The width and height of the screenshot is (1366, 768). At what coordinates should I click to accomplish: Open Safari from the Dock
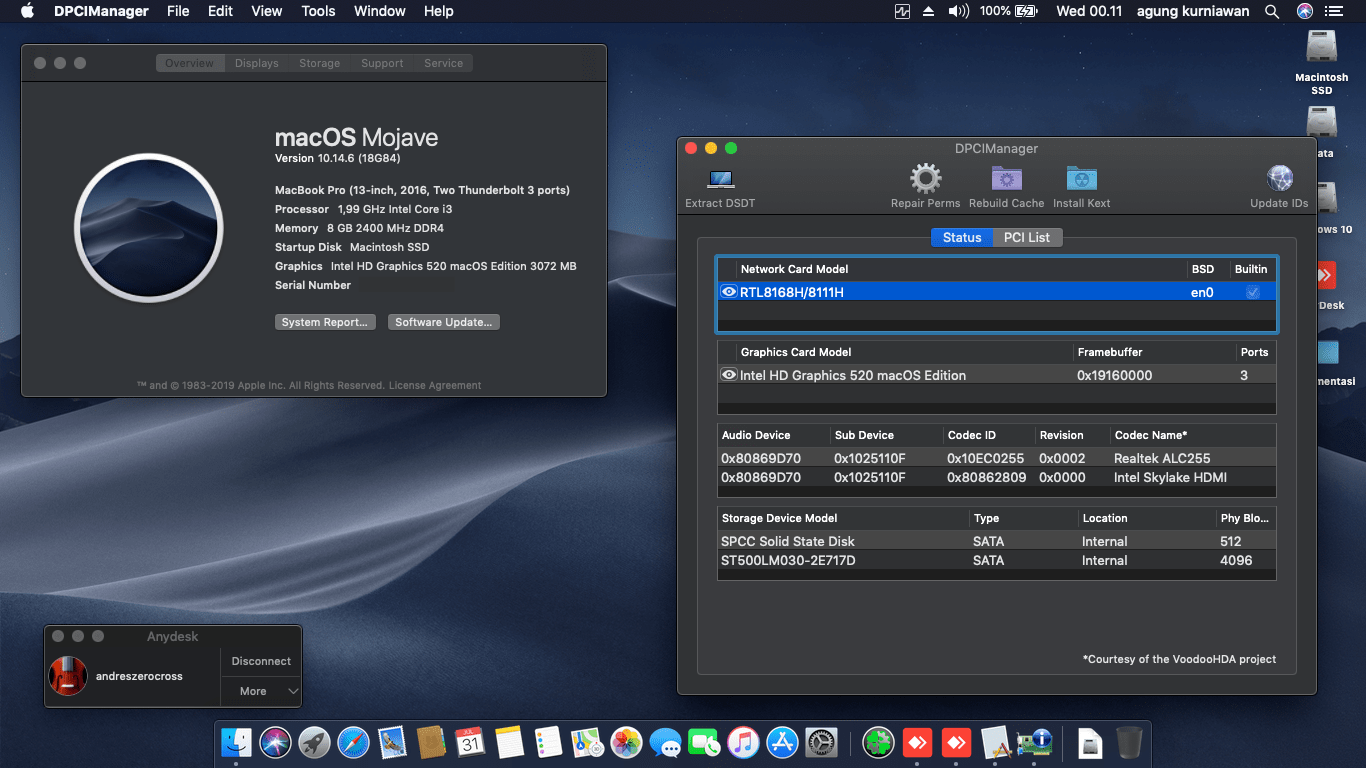click(354, 742)
